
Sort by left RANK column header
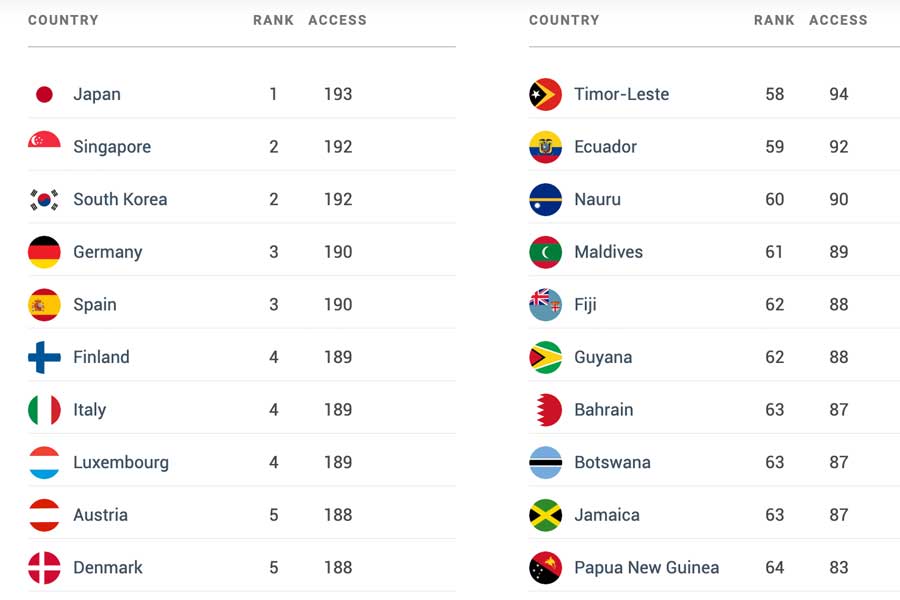[x=273, y=20]
